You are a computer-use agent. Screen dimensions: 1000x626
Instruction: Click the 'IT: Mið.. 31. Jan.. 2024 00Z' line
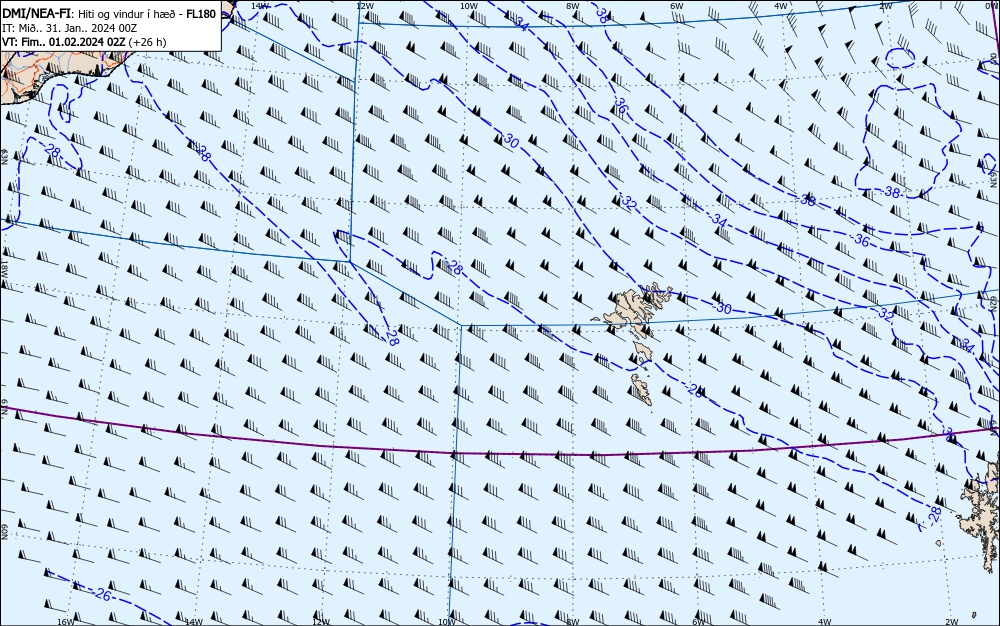pos(70,28)
